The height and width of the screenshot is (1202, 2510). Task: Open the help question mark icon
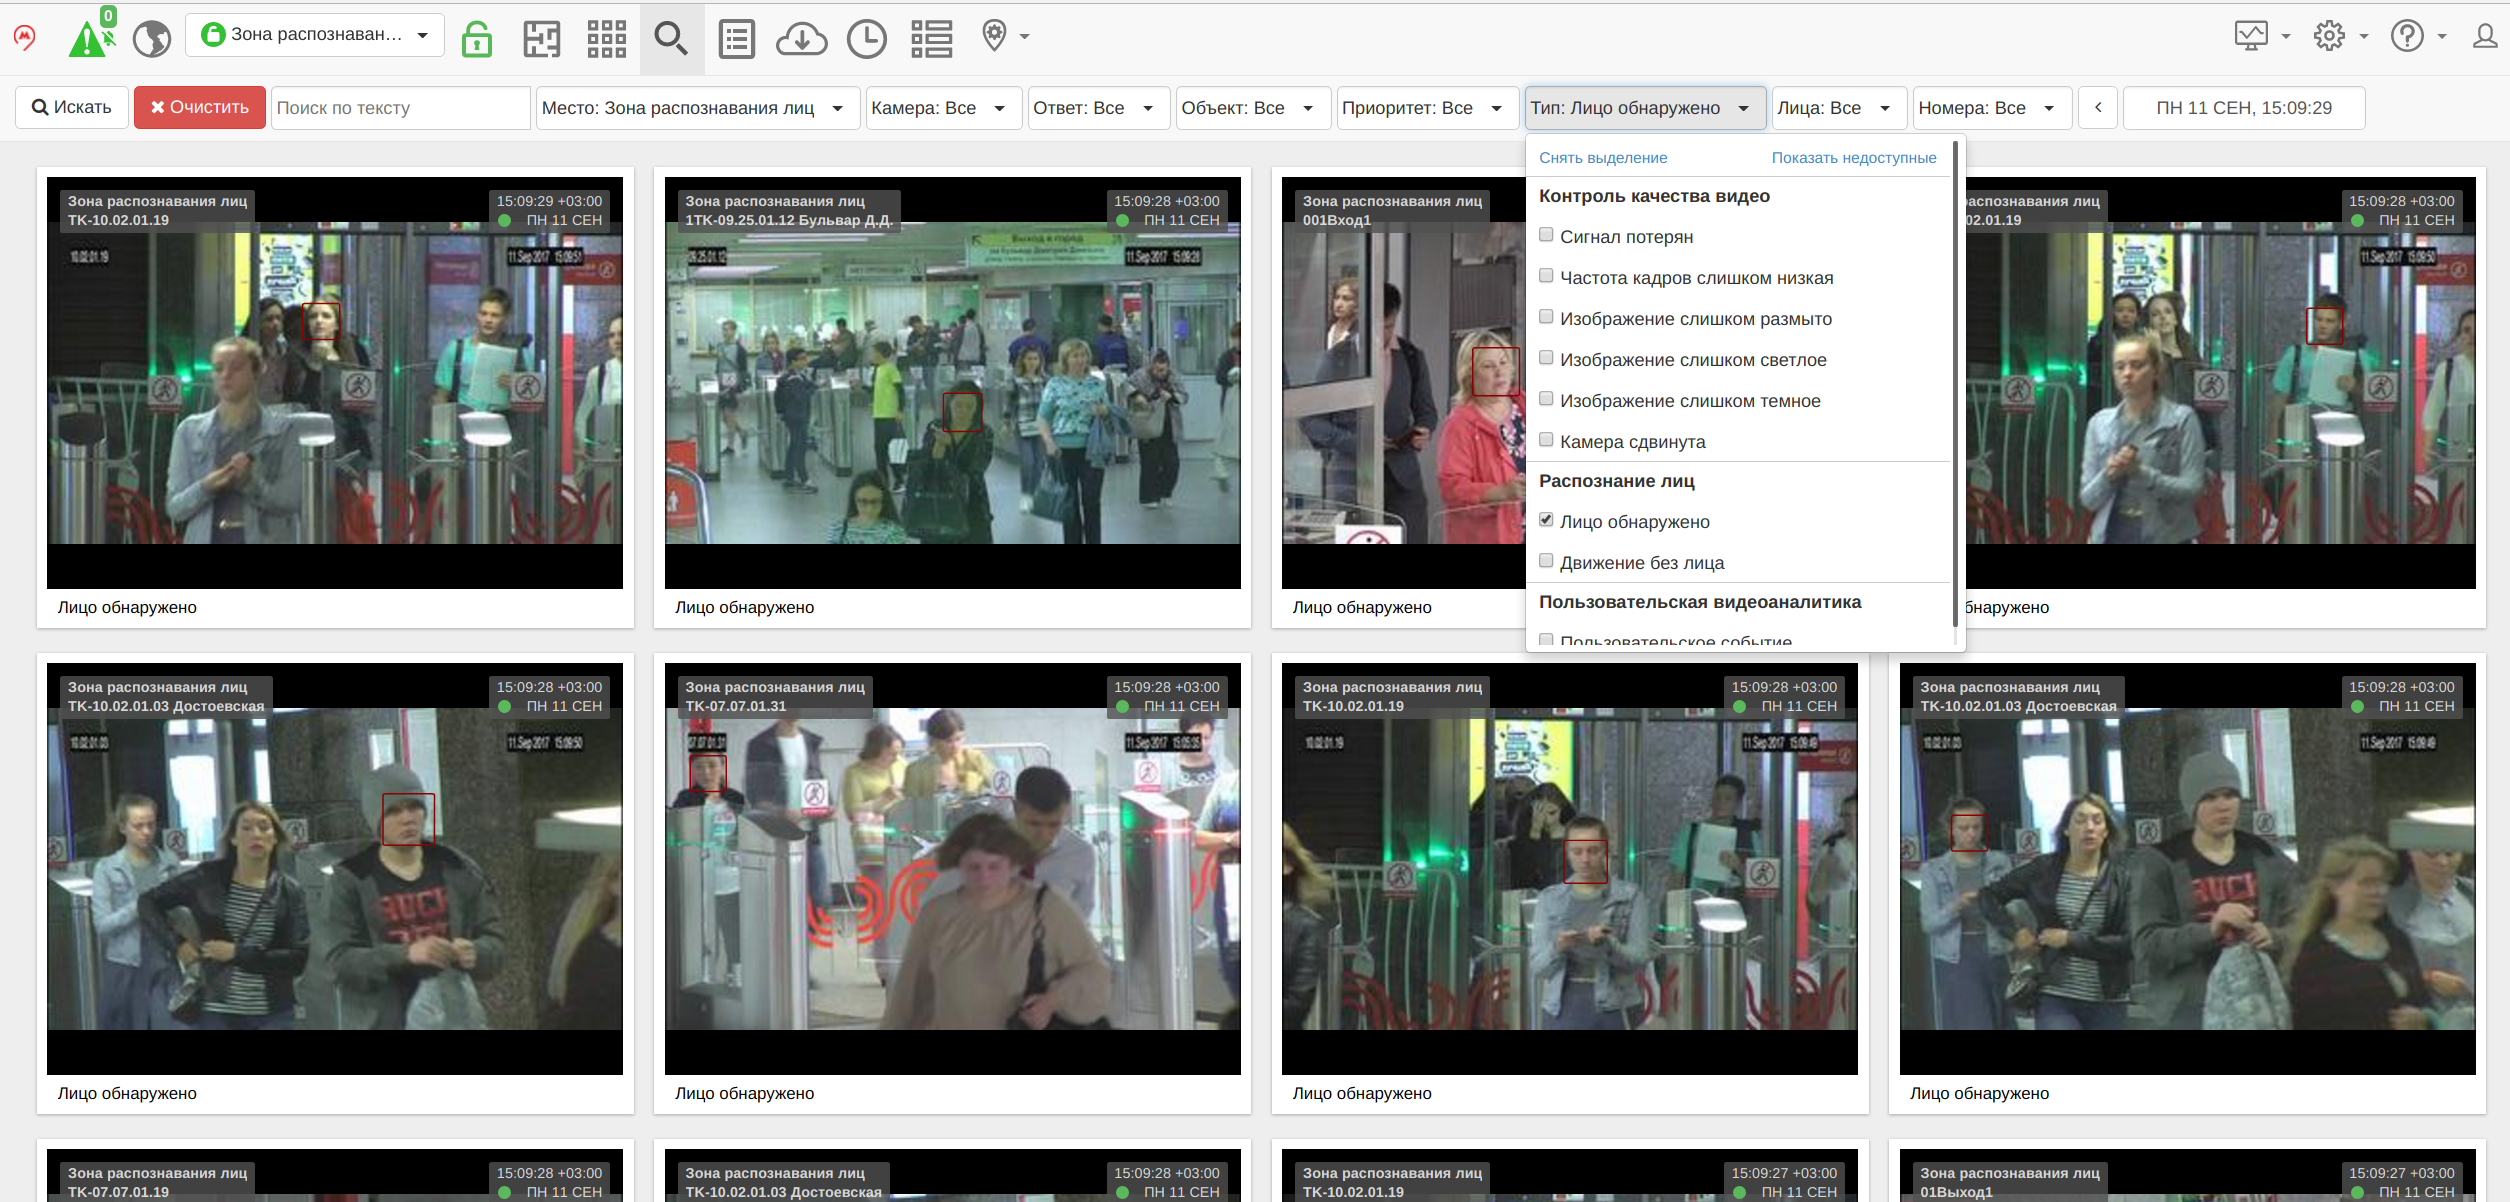click(x=2407, y=36)
